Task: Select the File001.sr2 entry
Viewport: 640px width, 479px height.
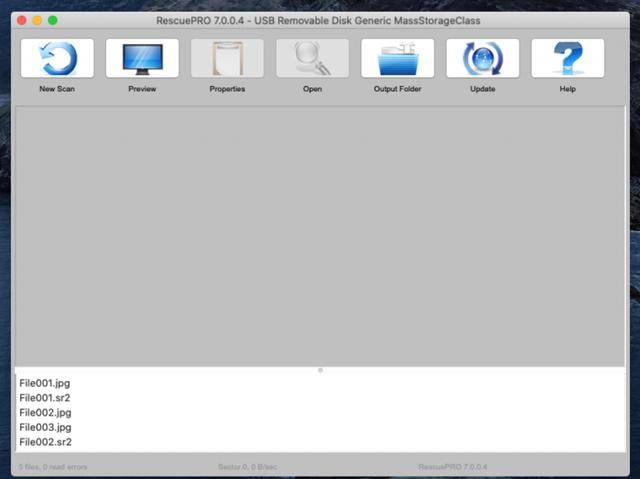Action: click(45, 398)
